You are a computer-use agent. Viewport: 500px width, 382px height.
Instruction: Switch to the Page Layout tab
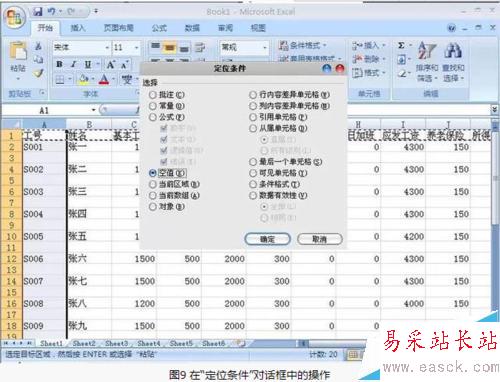tap(119, 28)
